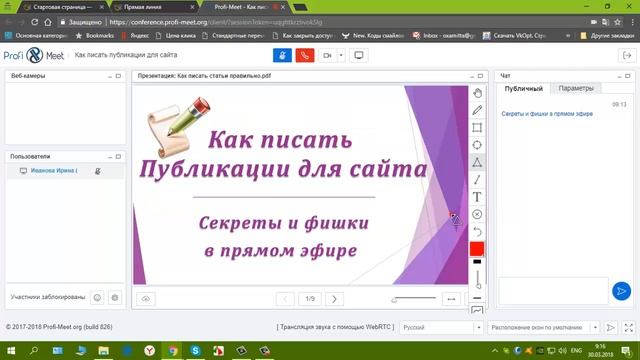Viewport: 640px width, 360px height.
Task: Adjust the presentation zoom slider
Action: (x=413, y=299)
